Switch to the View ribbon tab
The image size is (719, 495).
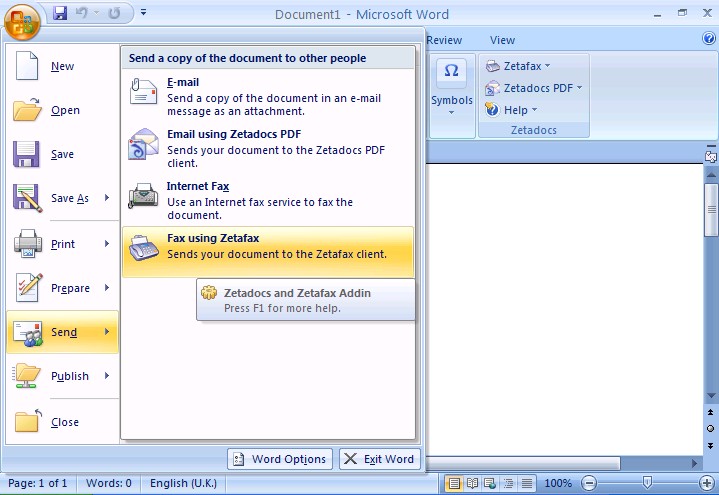[x=503, y=40]
